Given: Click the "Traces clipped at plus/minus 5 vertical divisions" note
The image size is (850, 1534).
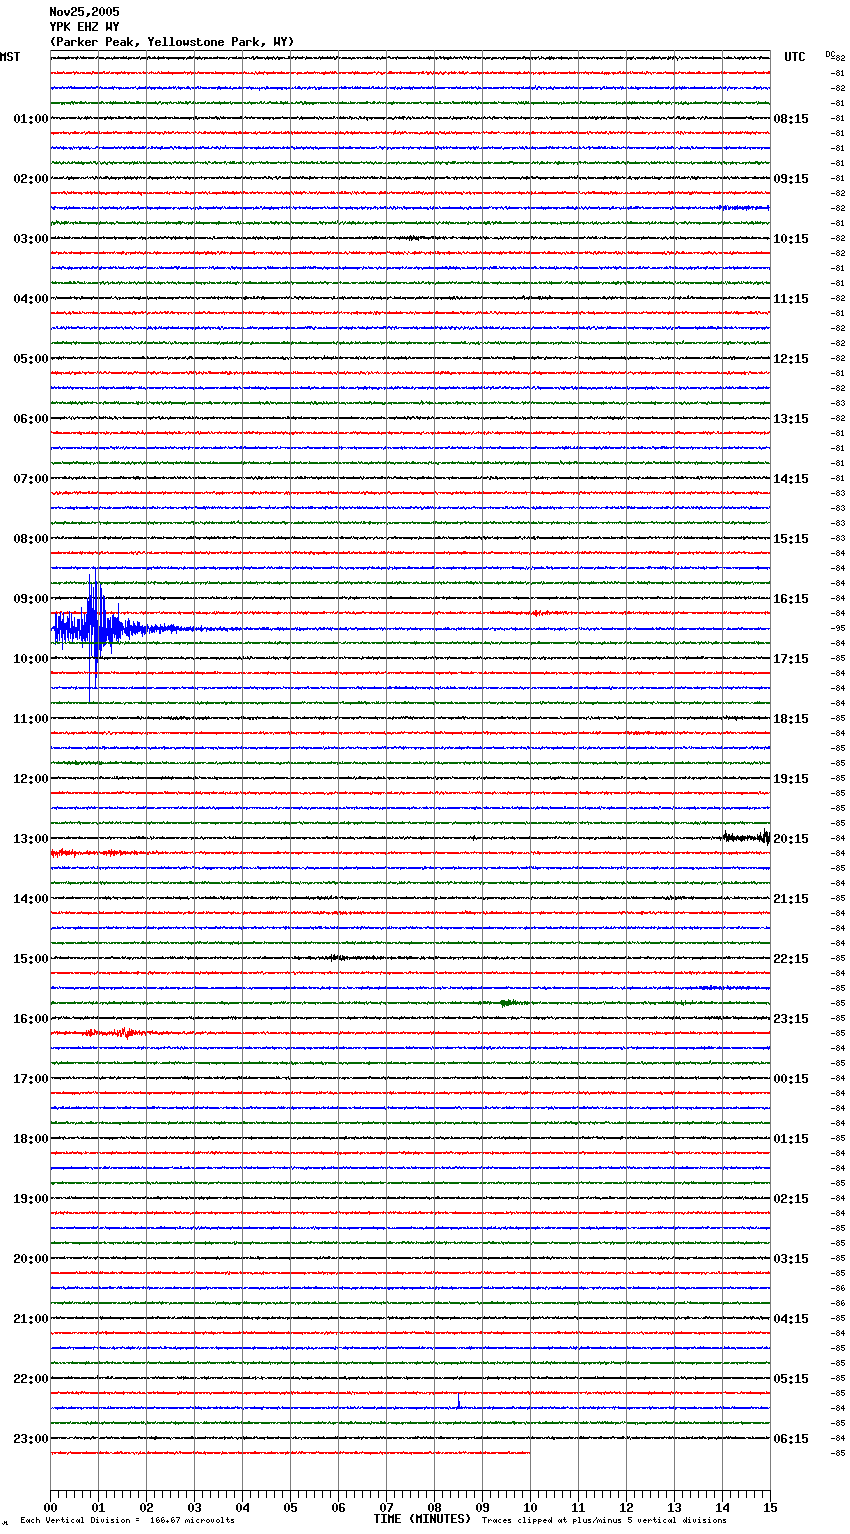Looking at the screenshot, I should (x=604, y=1520).
